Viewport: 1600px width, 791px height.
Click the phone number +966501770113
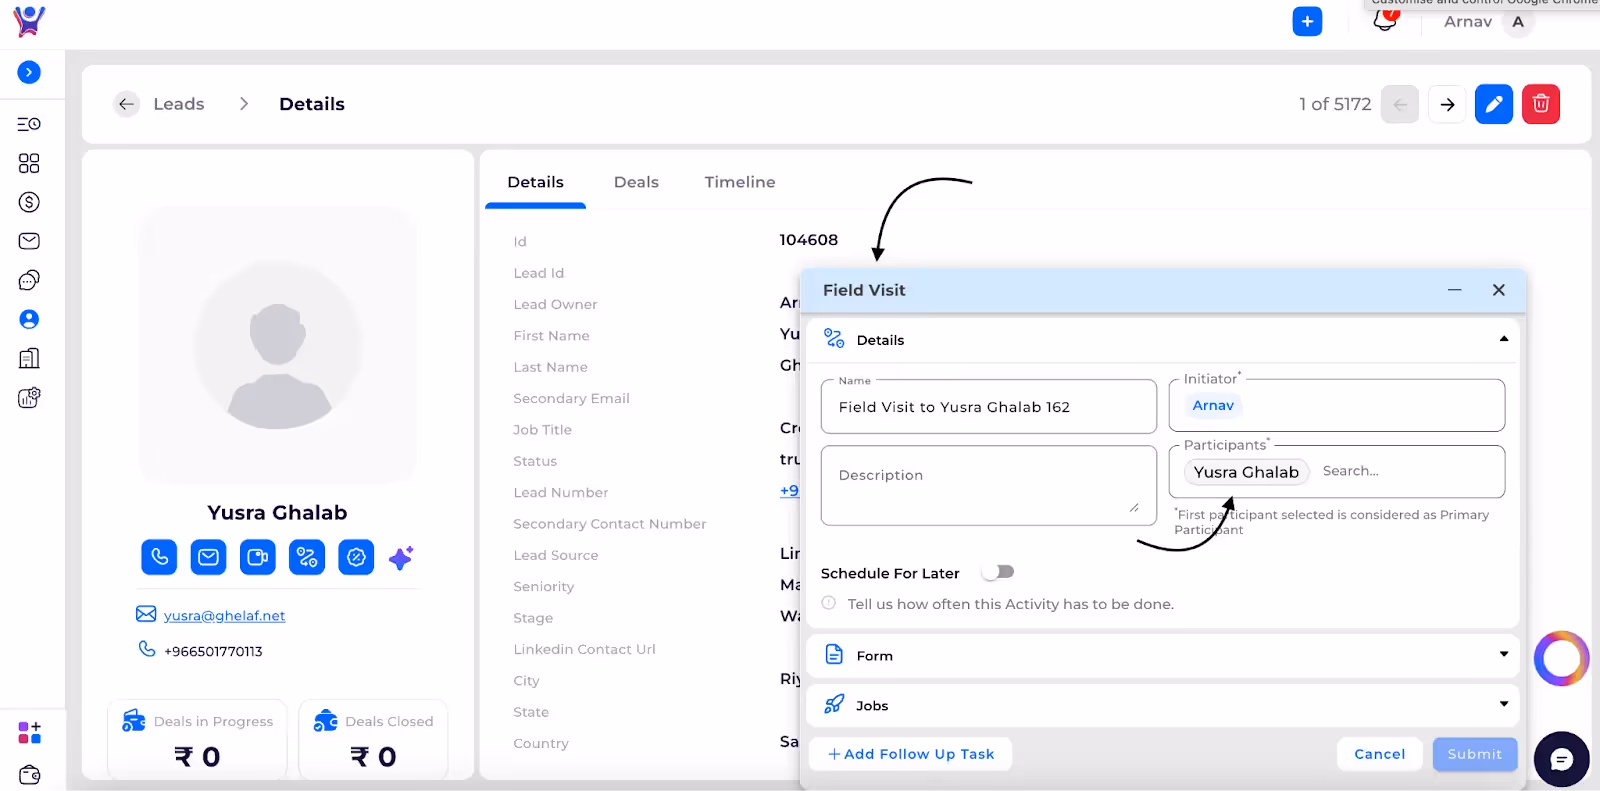213,651
